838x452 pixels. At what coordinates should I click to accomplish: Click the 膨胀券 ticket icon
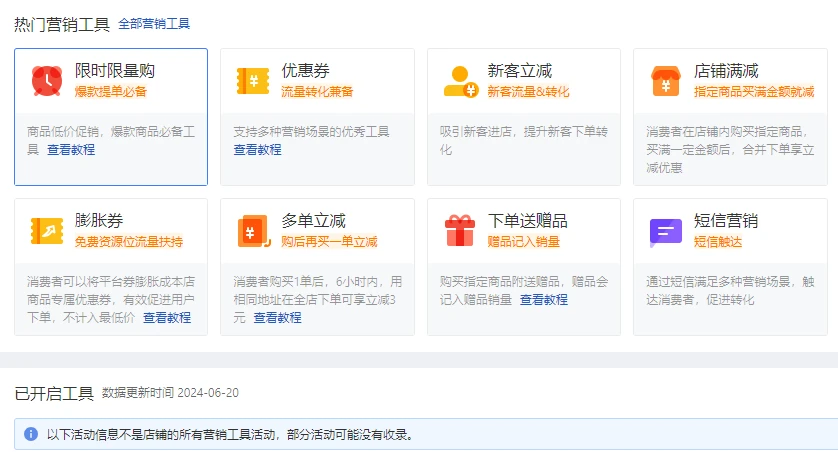[47, 231]
